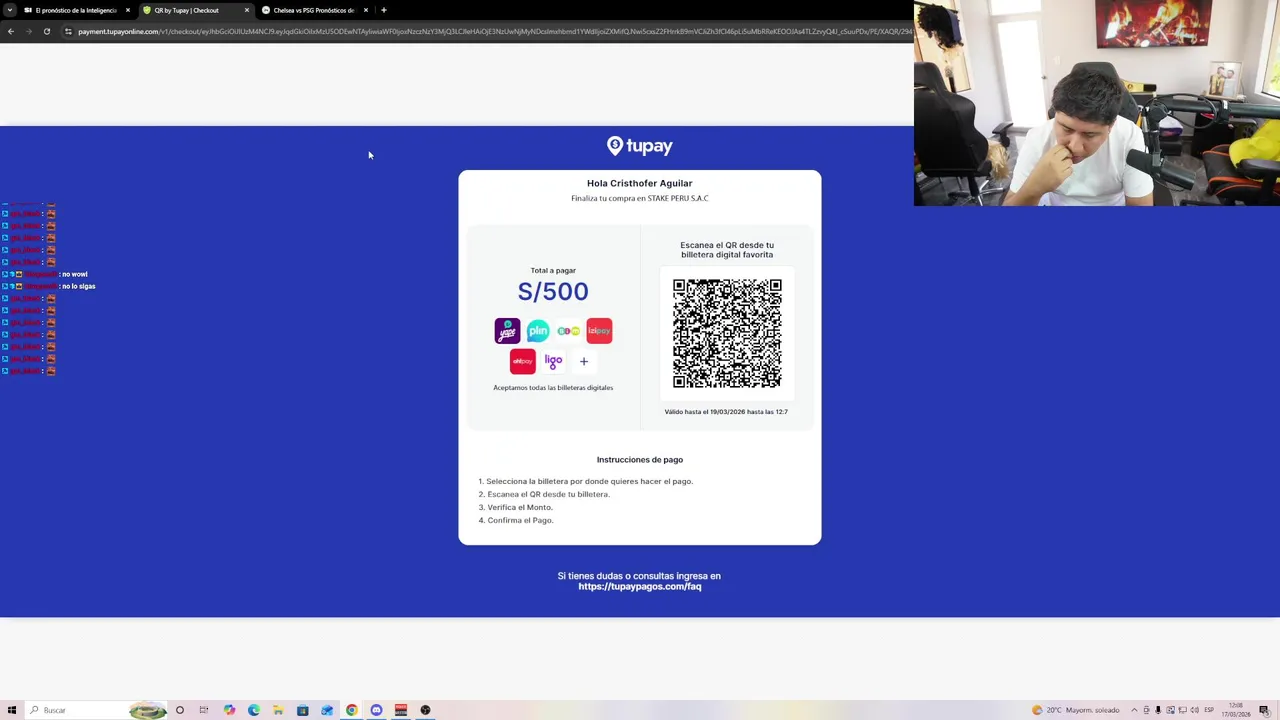
Task: Click the taskbar Buscar search box
Action: click(95, 710)
